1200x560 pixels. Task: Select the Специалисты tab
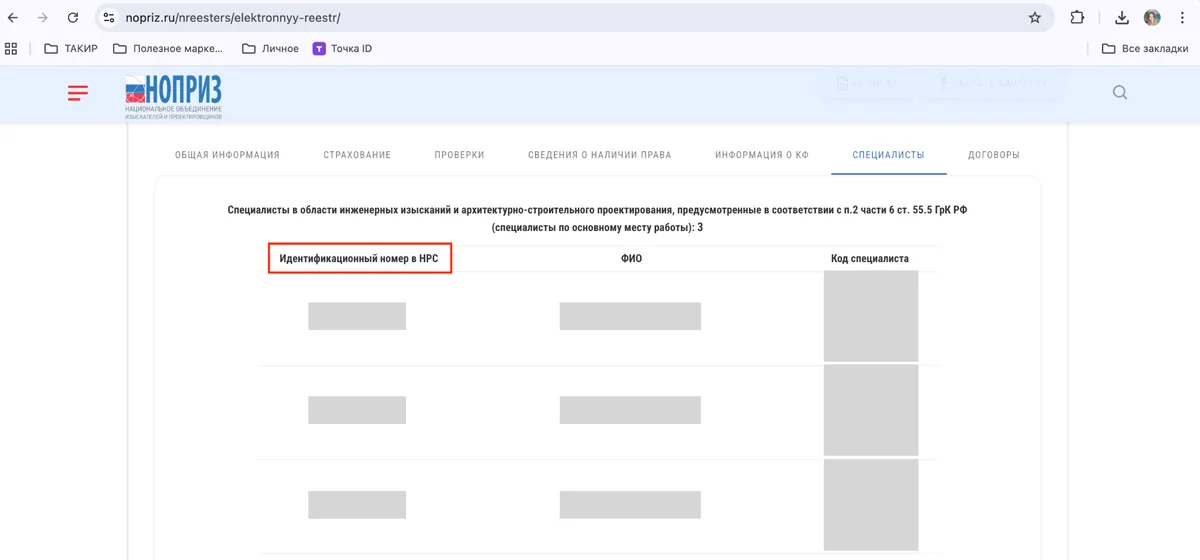(x=888, y=155)
